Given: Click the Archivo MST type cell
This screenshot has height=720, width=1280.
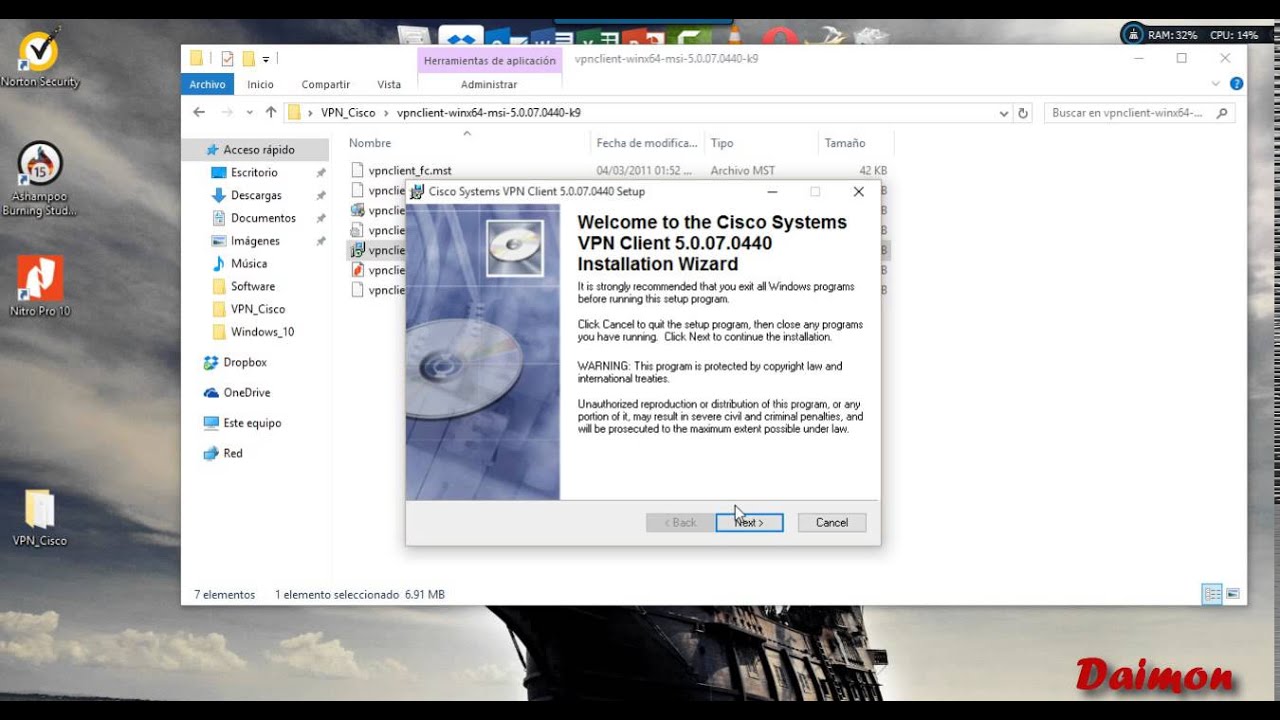Looking at the screenshot, I should tap(742, 171).
